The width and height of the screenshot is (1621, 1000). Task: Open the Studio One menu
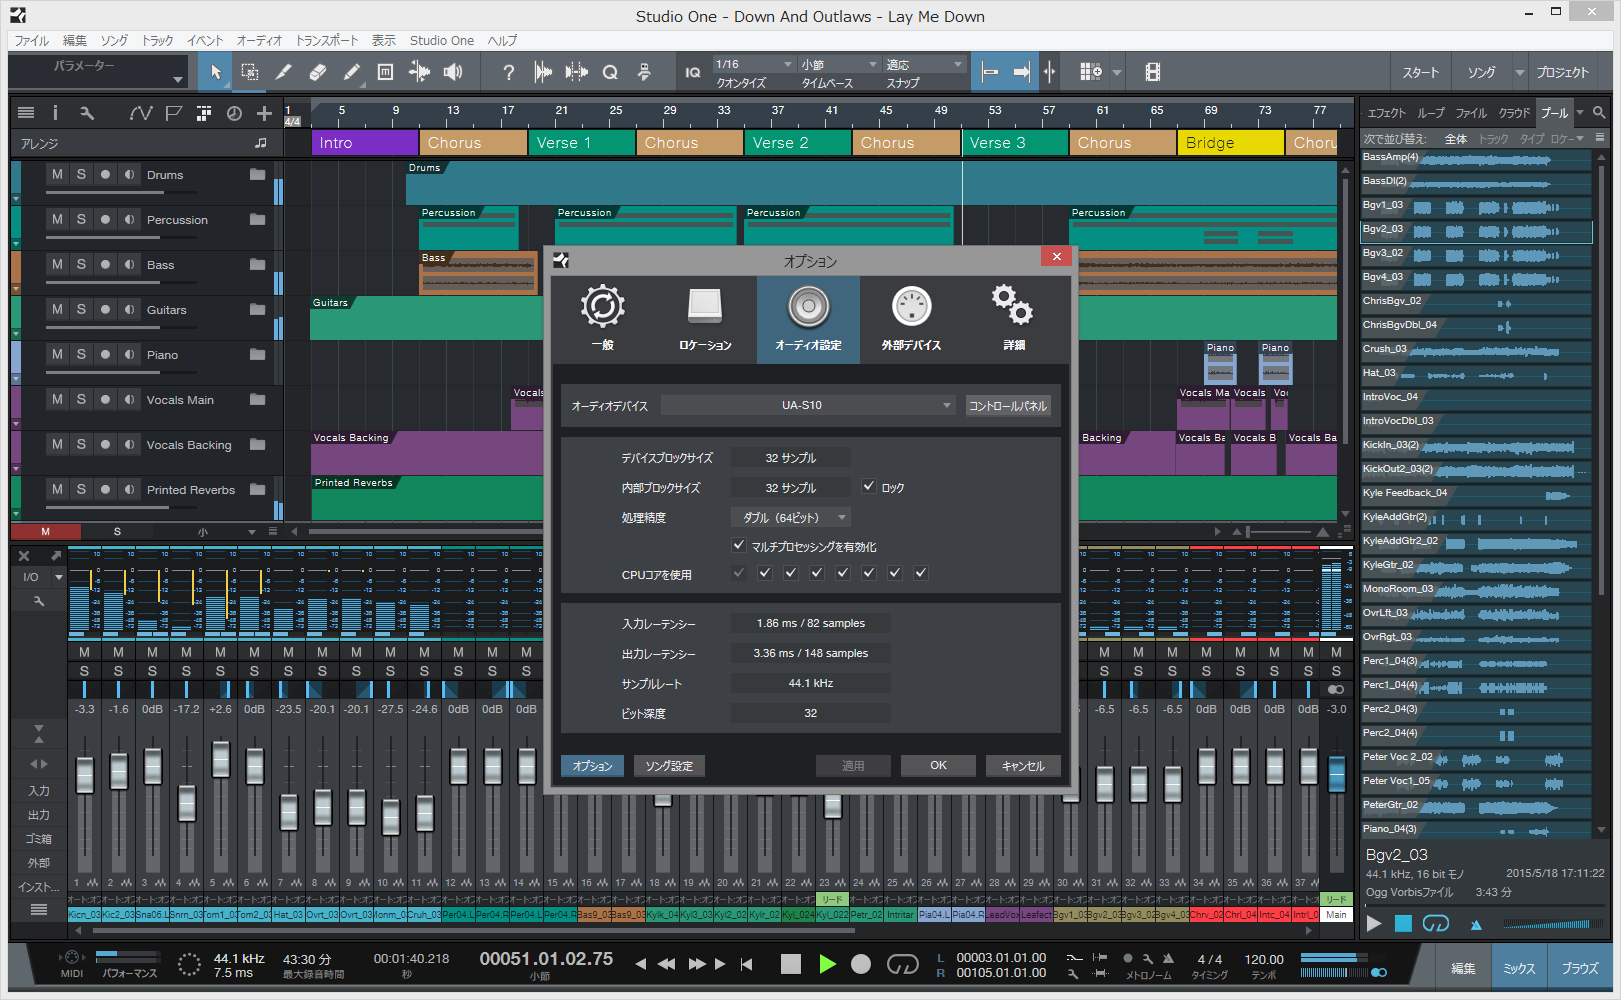pyautogui.click(x=442, y=40)
